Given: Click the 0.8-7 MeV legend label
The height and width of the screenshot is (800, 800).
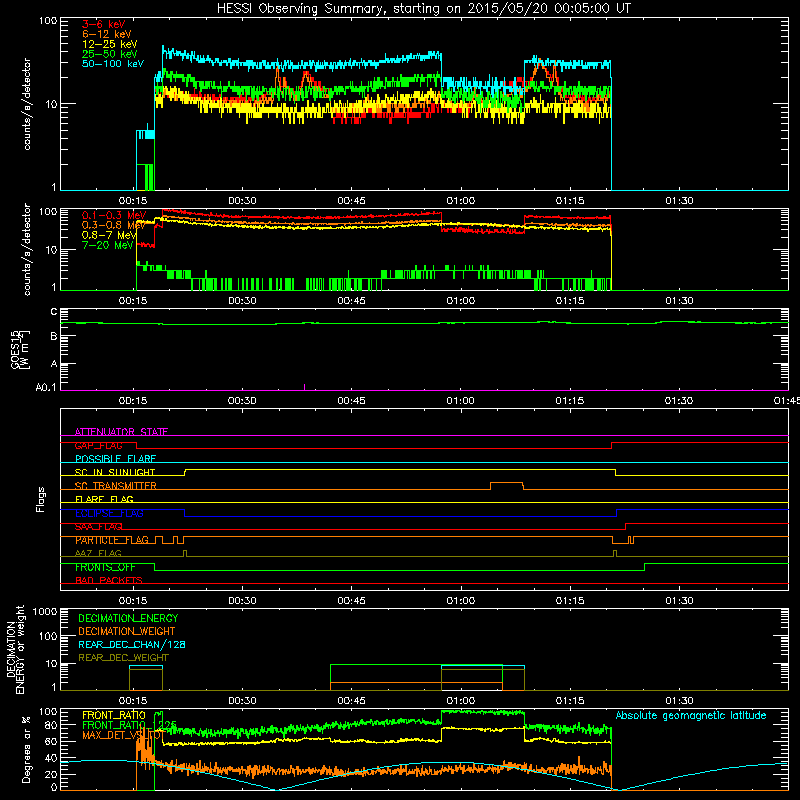Looking at the screenshot, I should [109, 235].
